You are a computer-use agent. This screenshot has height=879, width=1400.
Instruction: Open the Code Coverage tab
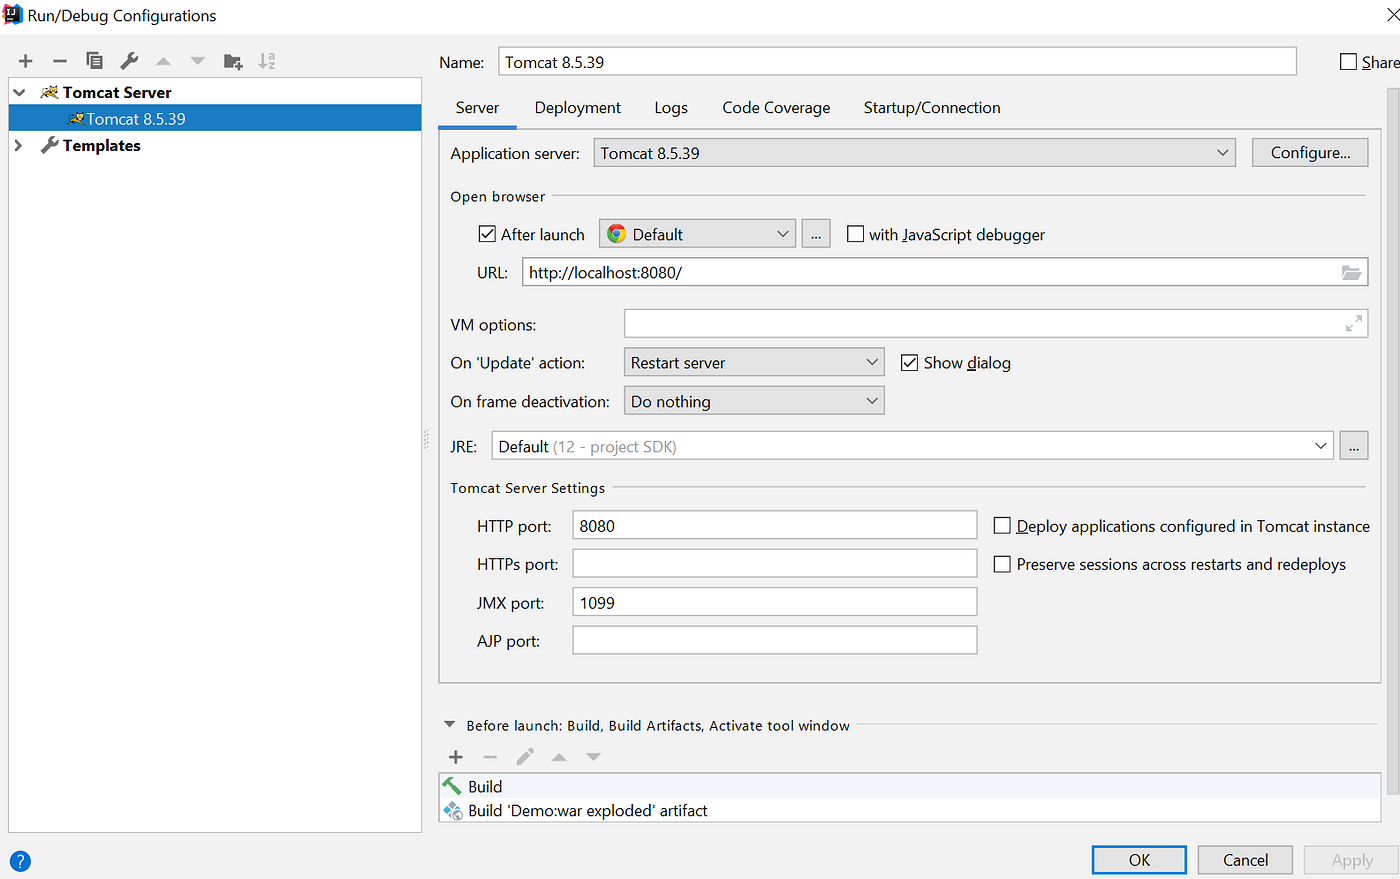(x=776, y=107)
